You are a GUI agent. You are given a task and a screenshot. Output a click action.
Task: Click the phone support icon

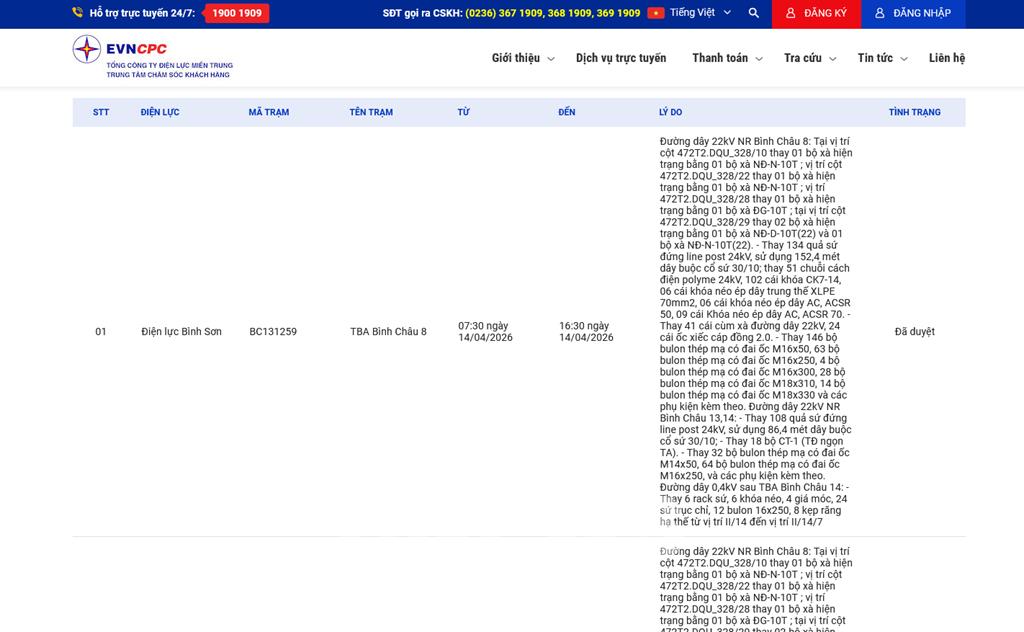[x=78, y=13]
